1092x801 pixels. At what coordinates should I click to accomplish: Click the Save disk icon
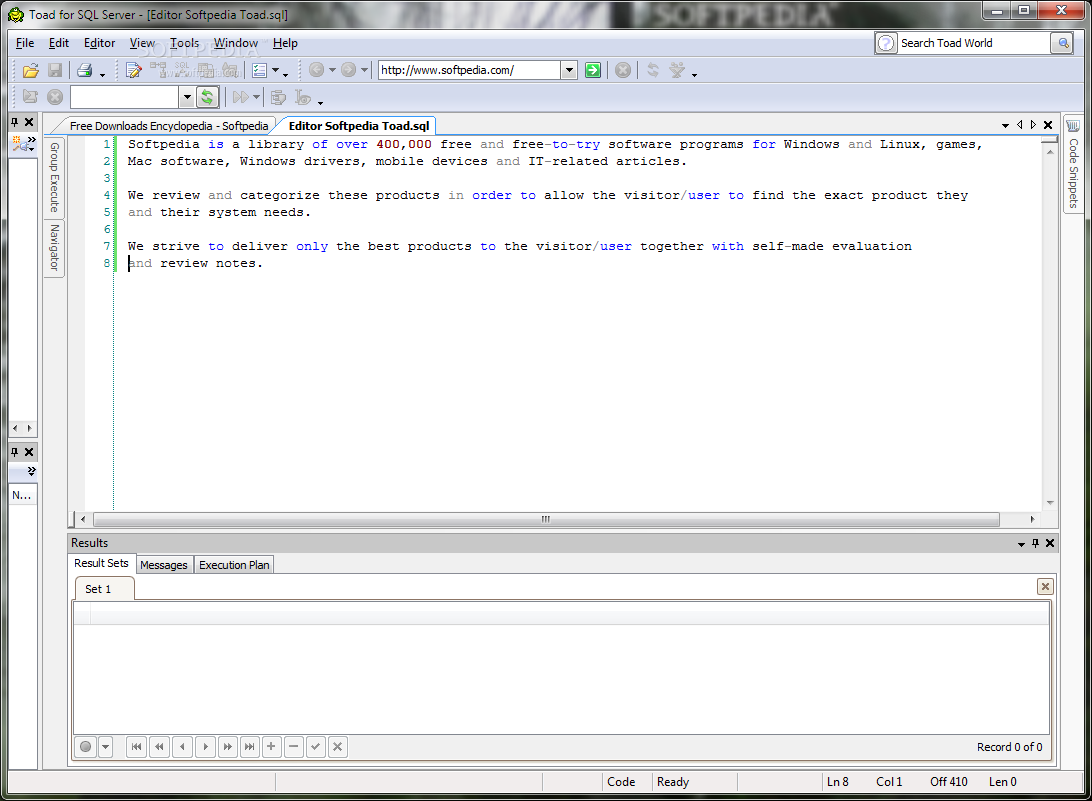coord(55,70)
